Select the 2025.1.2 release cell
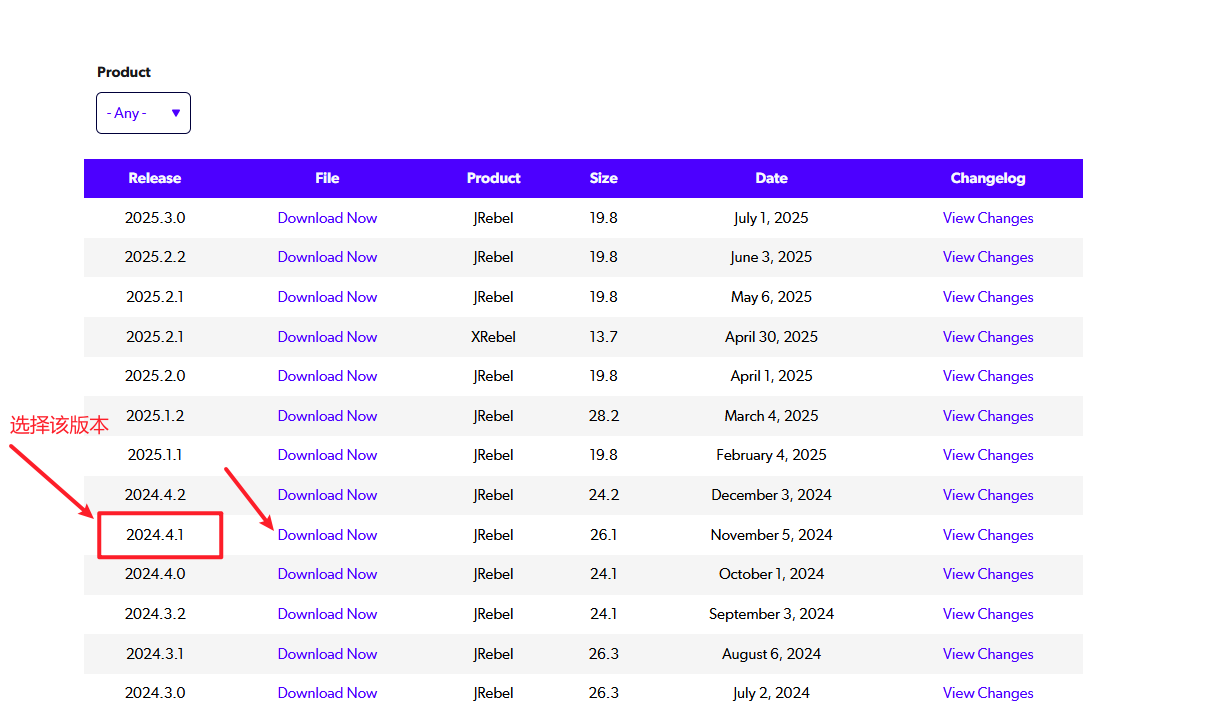The image size is (1217, 712). pos(155,416)
